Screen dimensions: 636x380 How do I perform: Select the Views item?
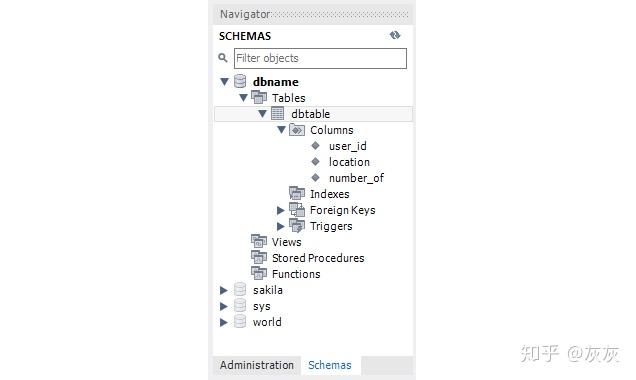point(286,242)
